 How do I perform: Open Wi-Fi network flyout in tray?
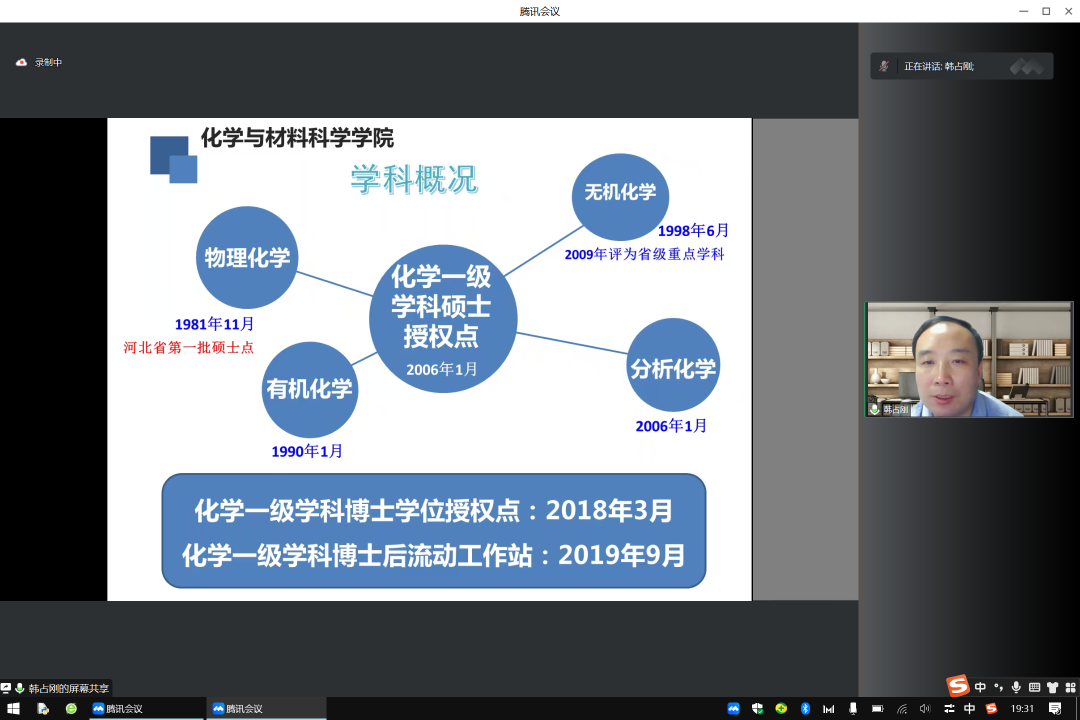(902, 709)
